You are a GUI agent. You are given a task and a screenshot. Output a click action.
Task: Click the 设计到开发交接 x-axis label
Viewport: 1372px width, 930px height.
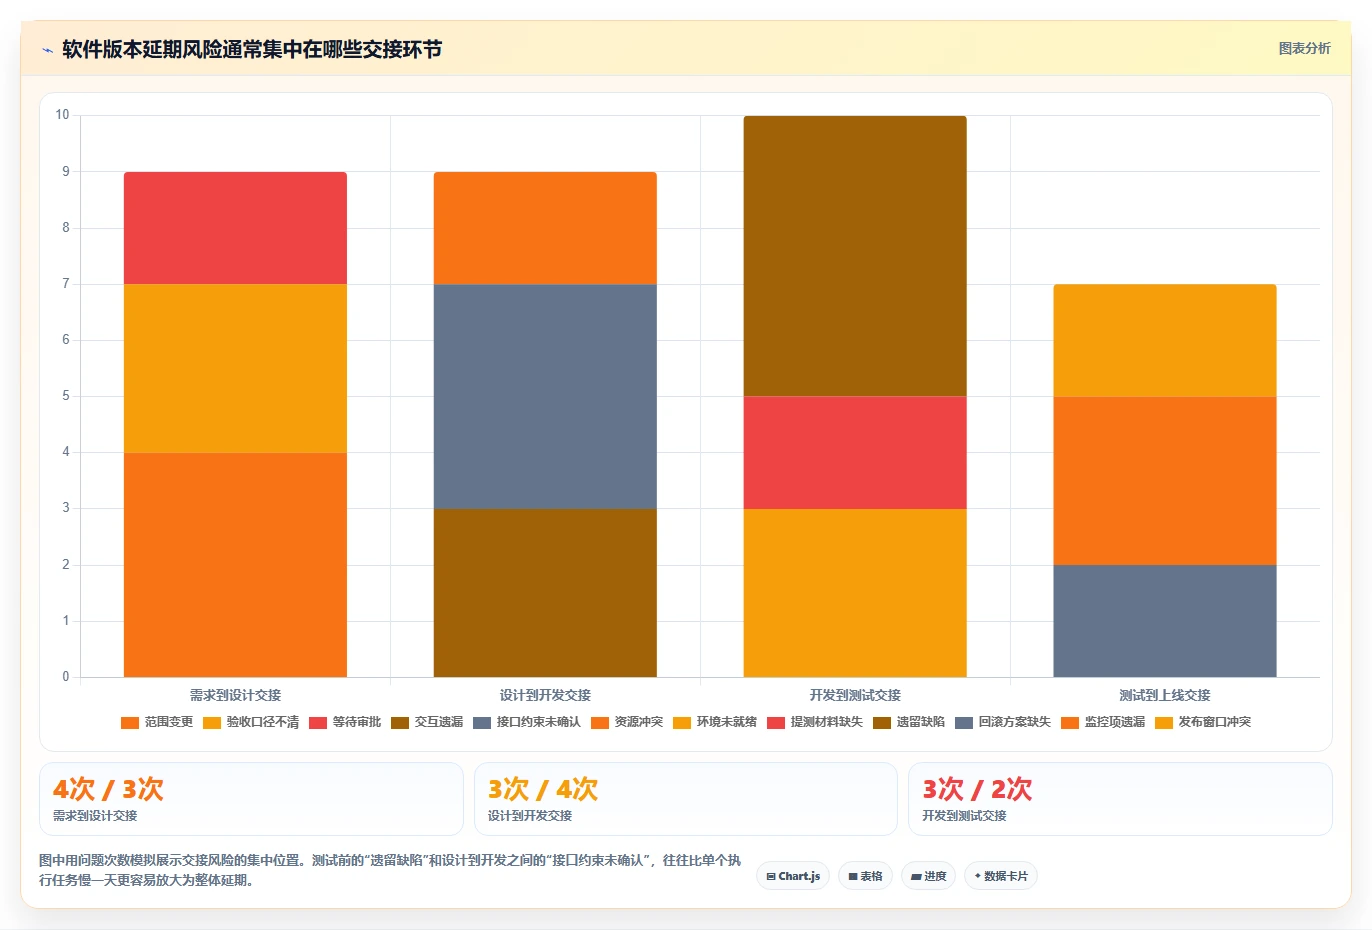pyautogui.click(x=545, y=695)
